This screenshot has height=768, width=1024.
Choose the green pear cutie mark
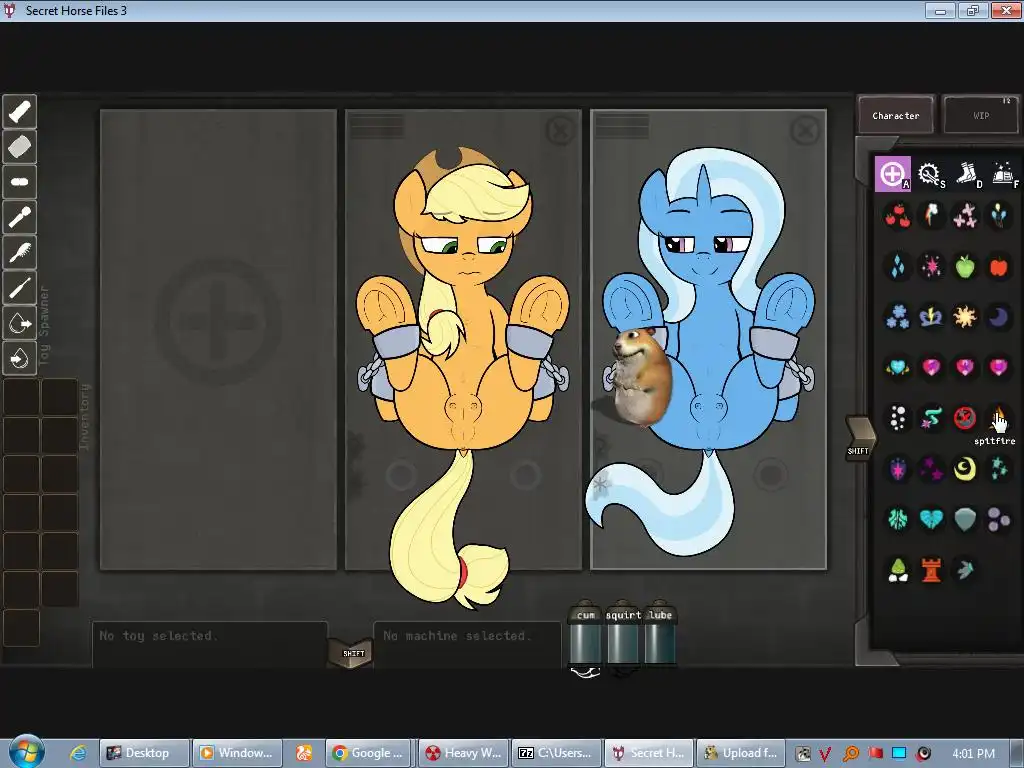coord(897,569)
